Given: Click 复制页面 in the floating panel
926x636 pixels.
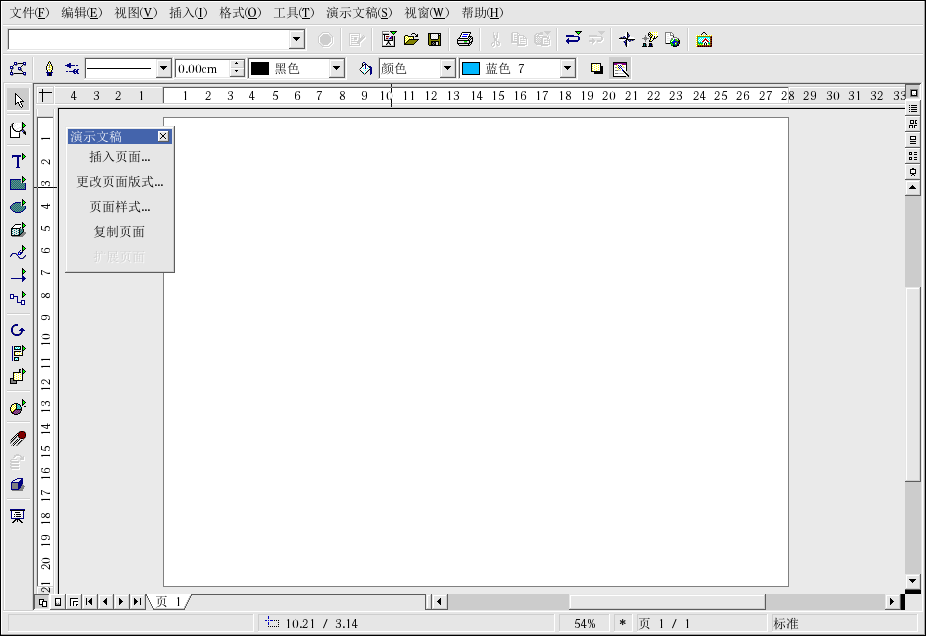Looking at the screenshot, I should [x=120, y=232].
